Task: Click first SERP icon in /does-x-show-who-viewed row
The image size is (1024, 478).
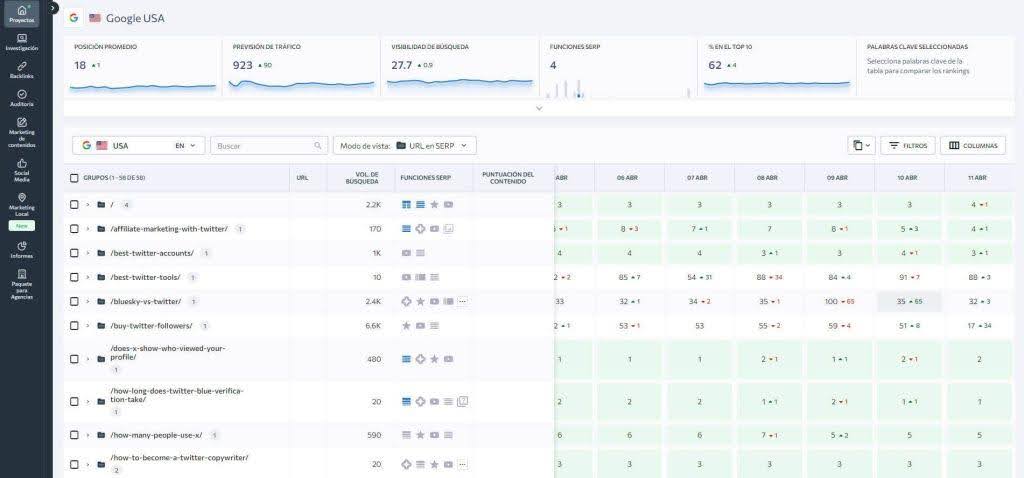Action: click(406, 359)
